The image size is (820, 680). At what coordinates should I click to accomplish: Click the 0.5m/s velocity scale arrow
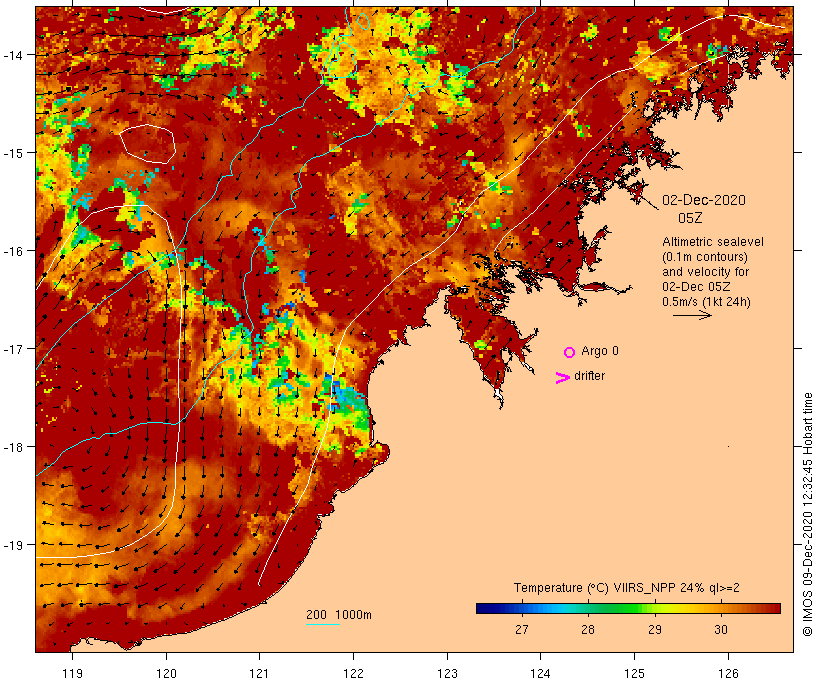coord(692,315)
